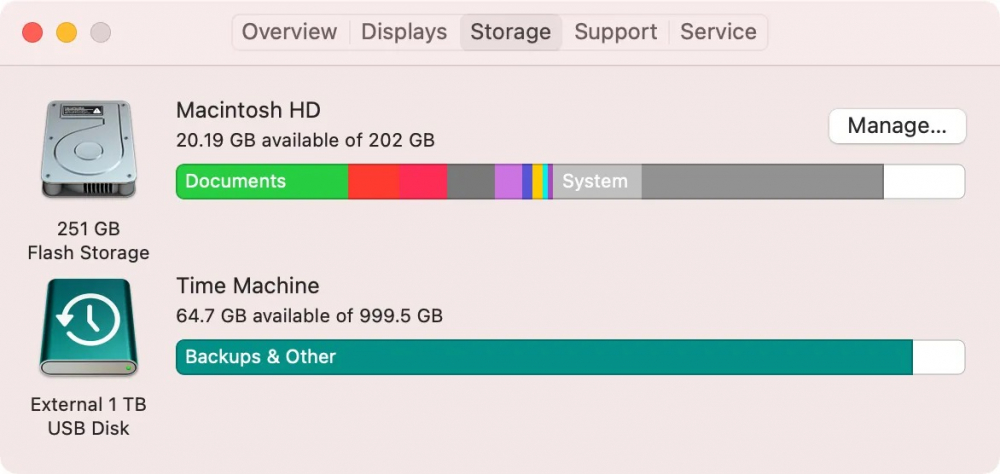The width and height of the screenshot is (1000, 474).
Task: Go to the Support tab
Action: 616,32
